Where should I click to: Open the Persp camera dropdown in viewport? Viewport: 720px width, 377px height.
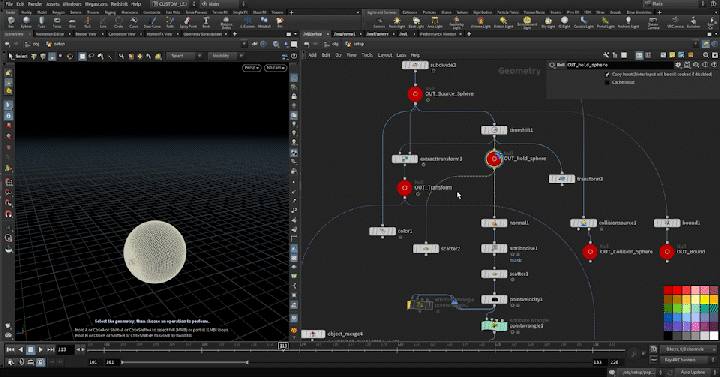[252, 68]
